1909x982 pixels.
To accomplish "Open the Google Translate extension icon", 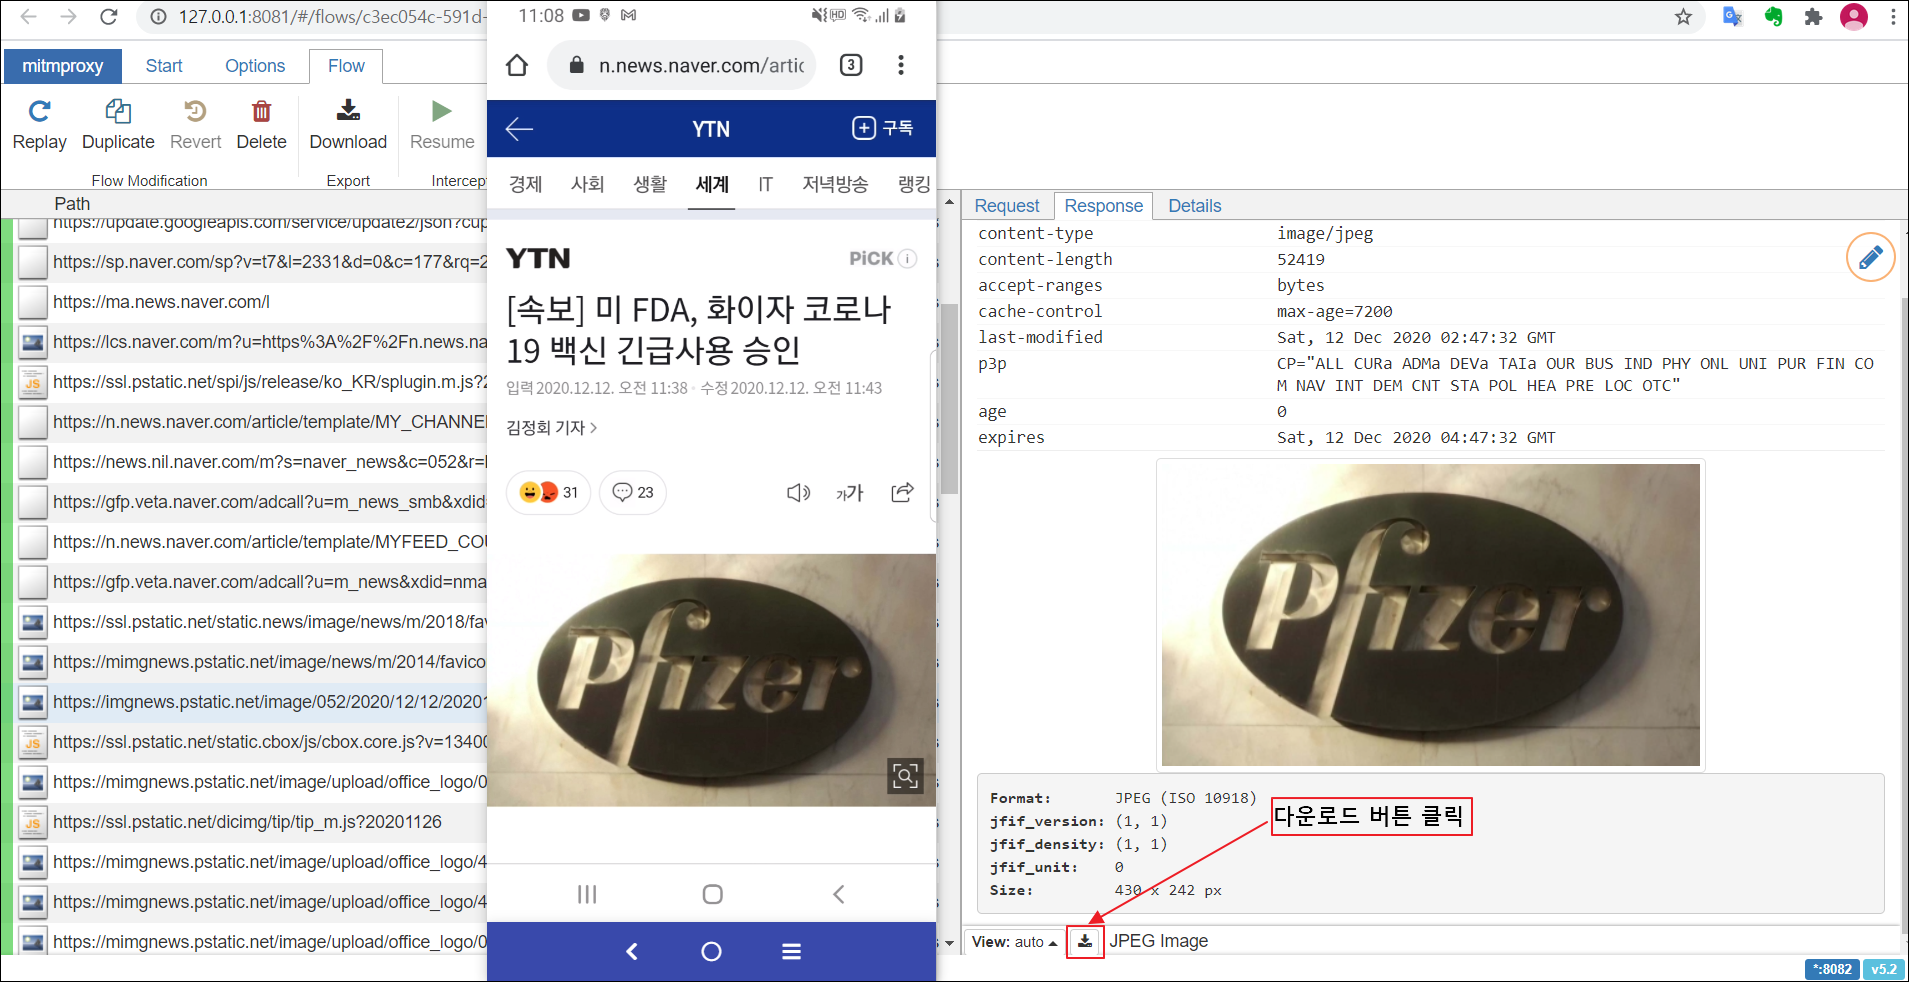I will [x=1733, y=16].
